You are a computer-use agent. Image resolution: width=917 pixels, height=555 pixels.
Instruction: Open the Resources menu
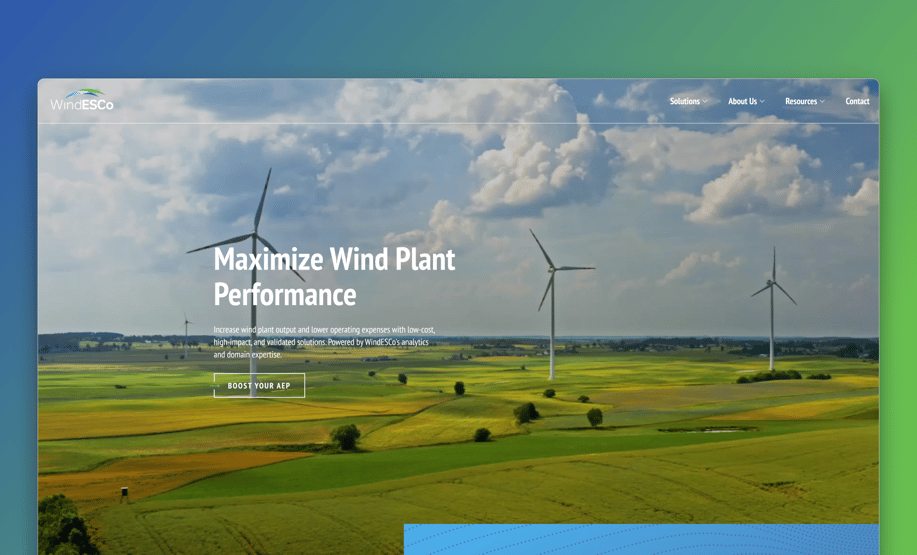800,101
